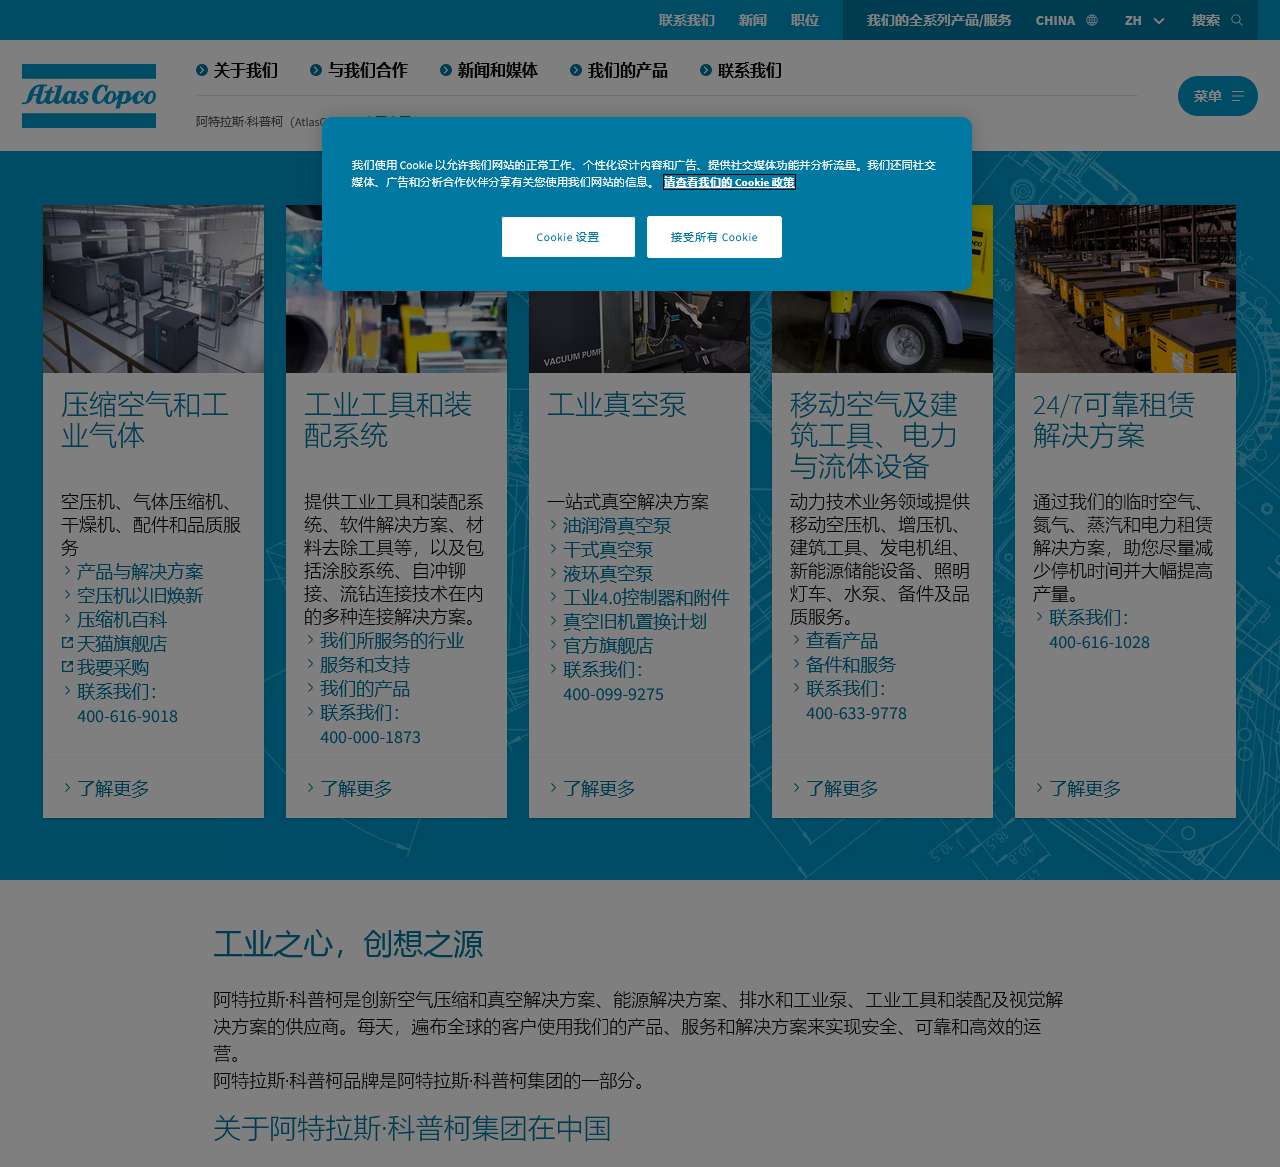Open 新闻和媒体 navigation menu
1280x1167 pixels.
pos(489,70)
